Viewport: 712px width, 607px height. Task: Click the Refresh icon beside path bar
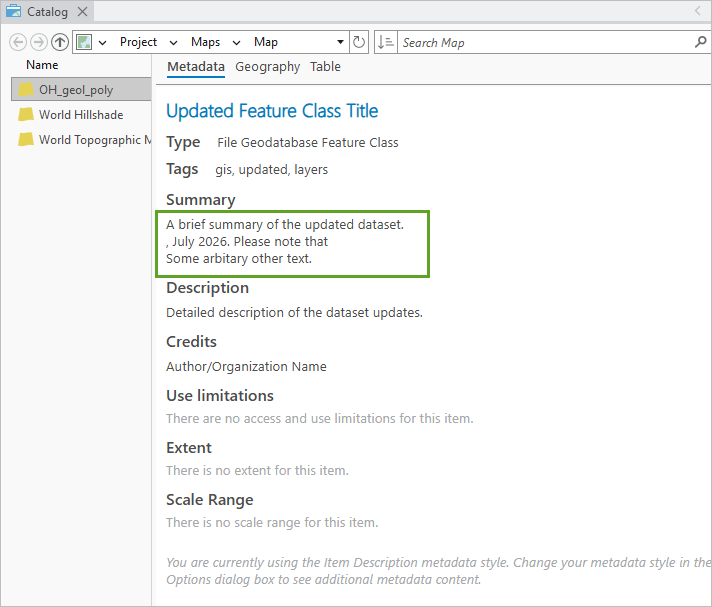tap(359, 42)
